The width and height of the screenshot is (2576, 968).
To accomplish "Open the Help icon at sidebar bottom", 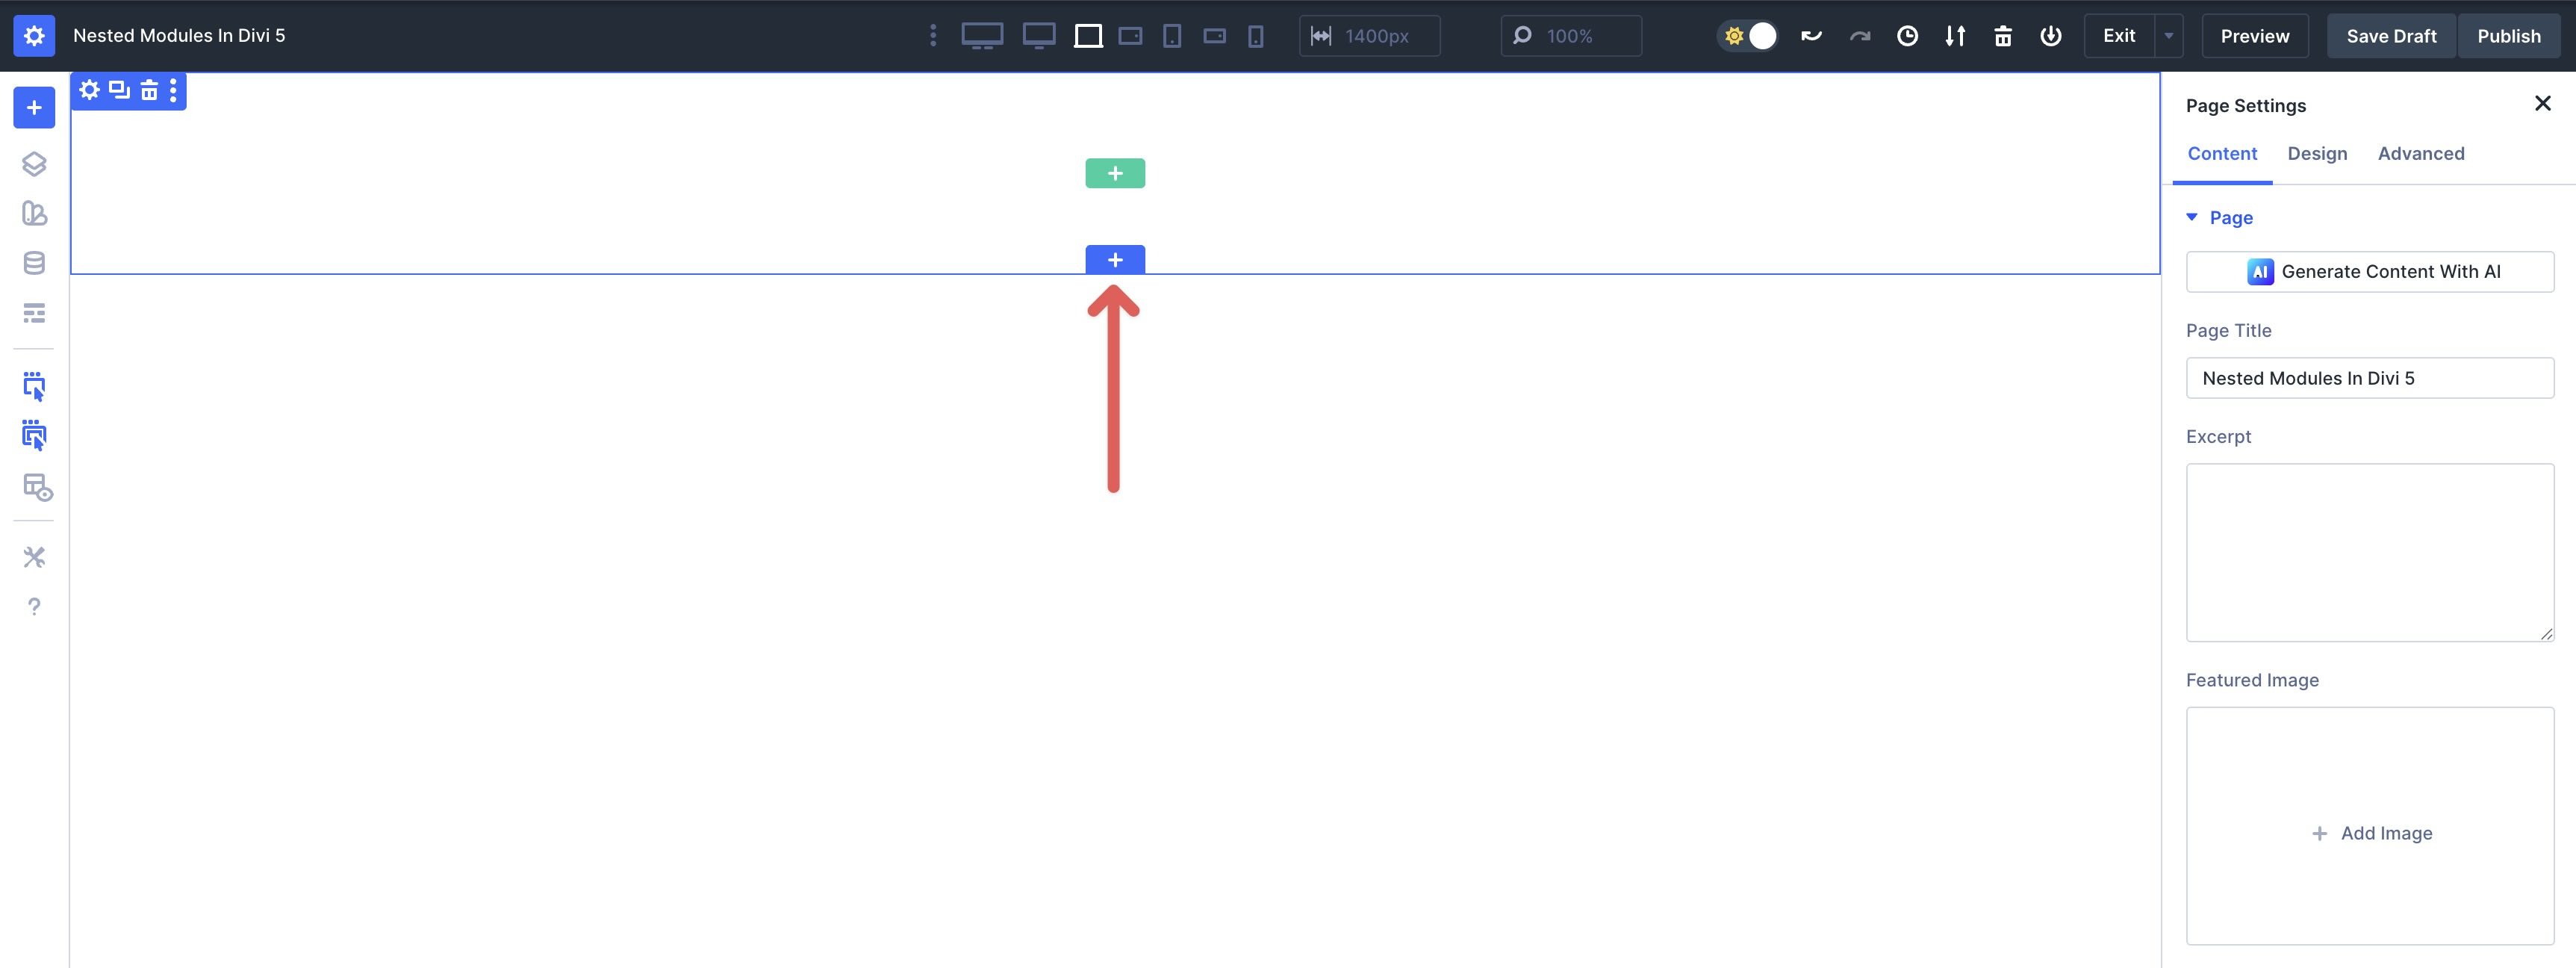I will coord(34,605).
